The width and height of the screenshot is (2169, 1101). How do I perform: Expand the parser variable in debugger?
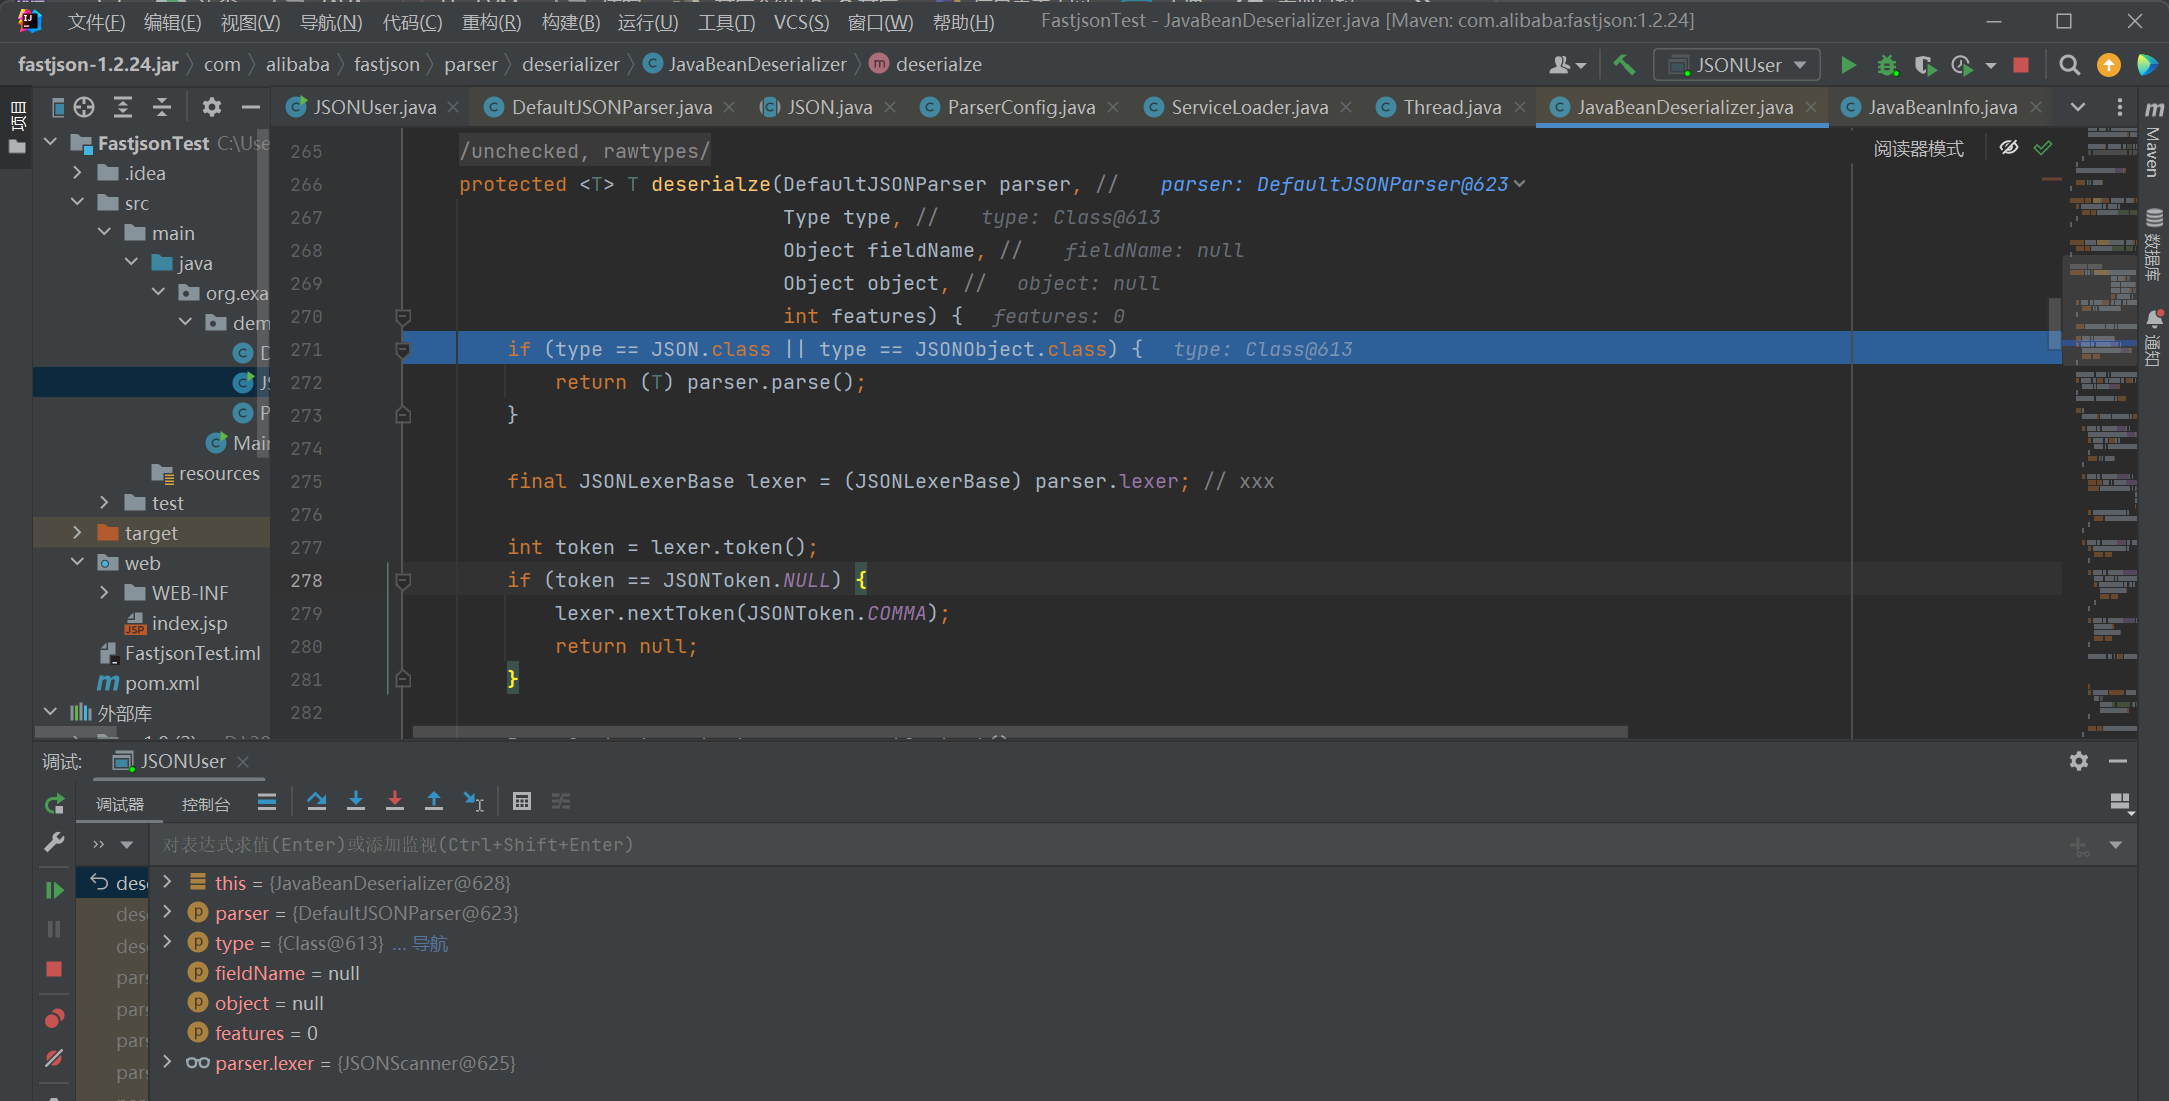[168, 912]
